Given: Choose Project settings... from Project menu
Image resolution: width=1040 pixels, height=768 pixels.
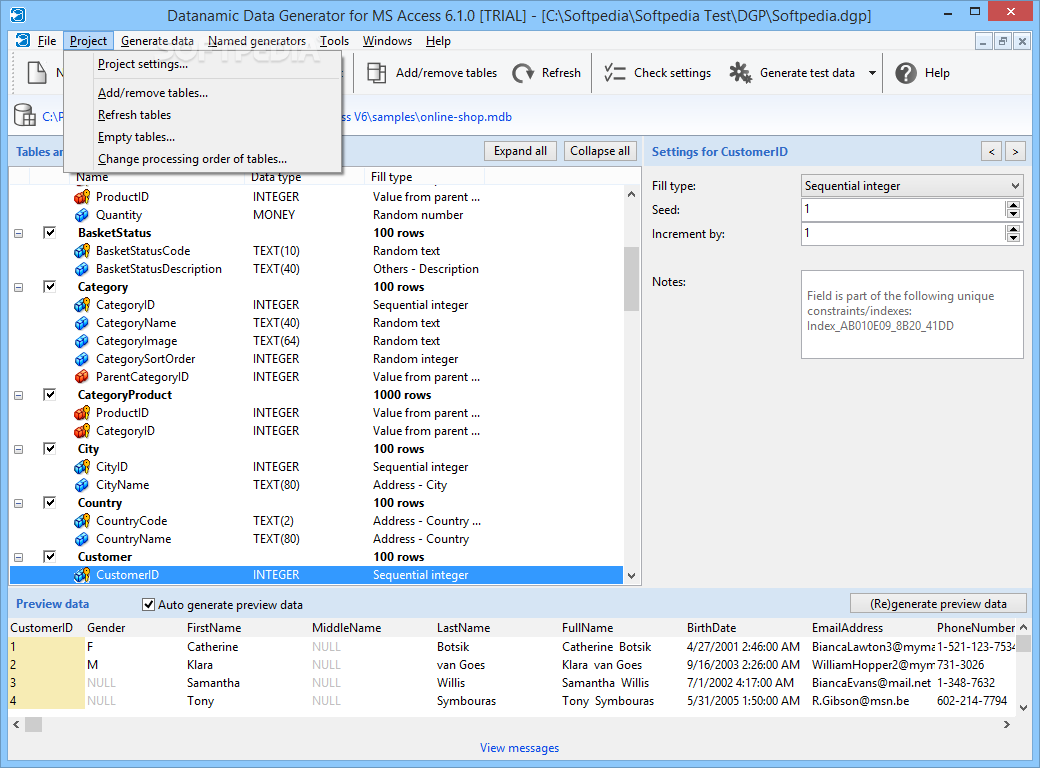Looking at the screenshot, I should point(143,64).
